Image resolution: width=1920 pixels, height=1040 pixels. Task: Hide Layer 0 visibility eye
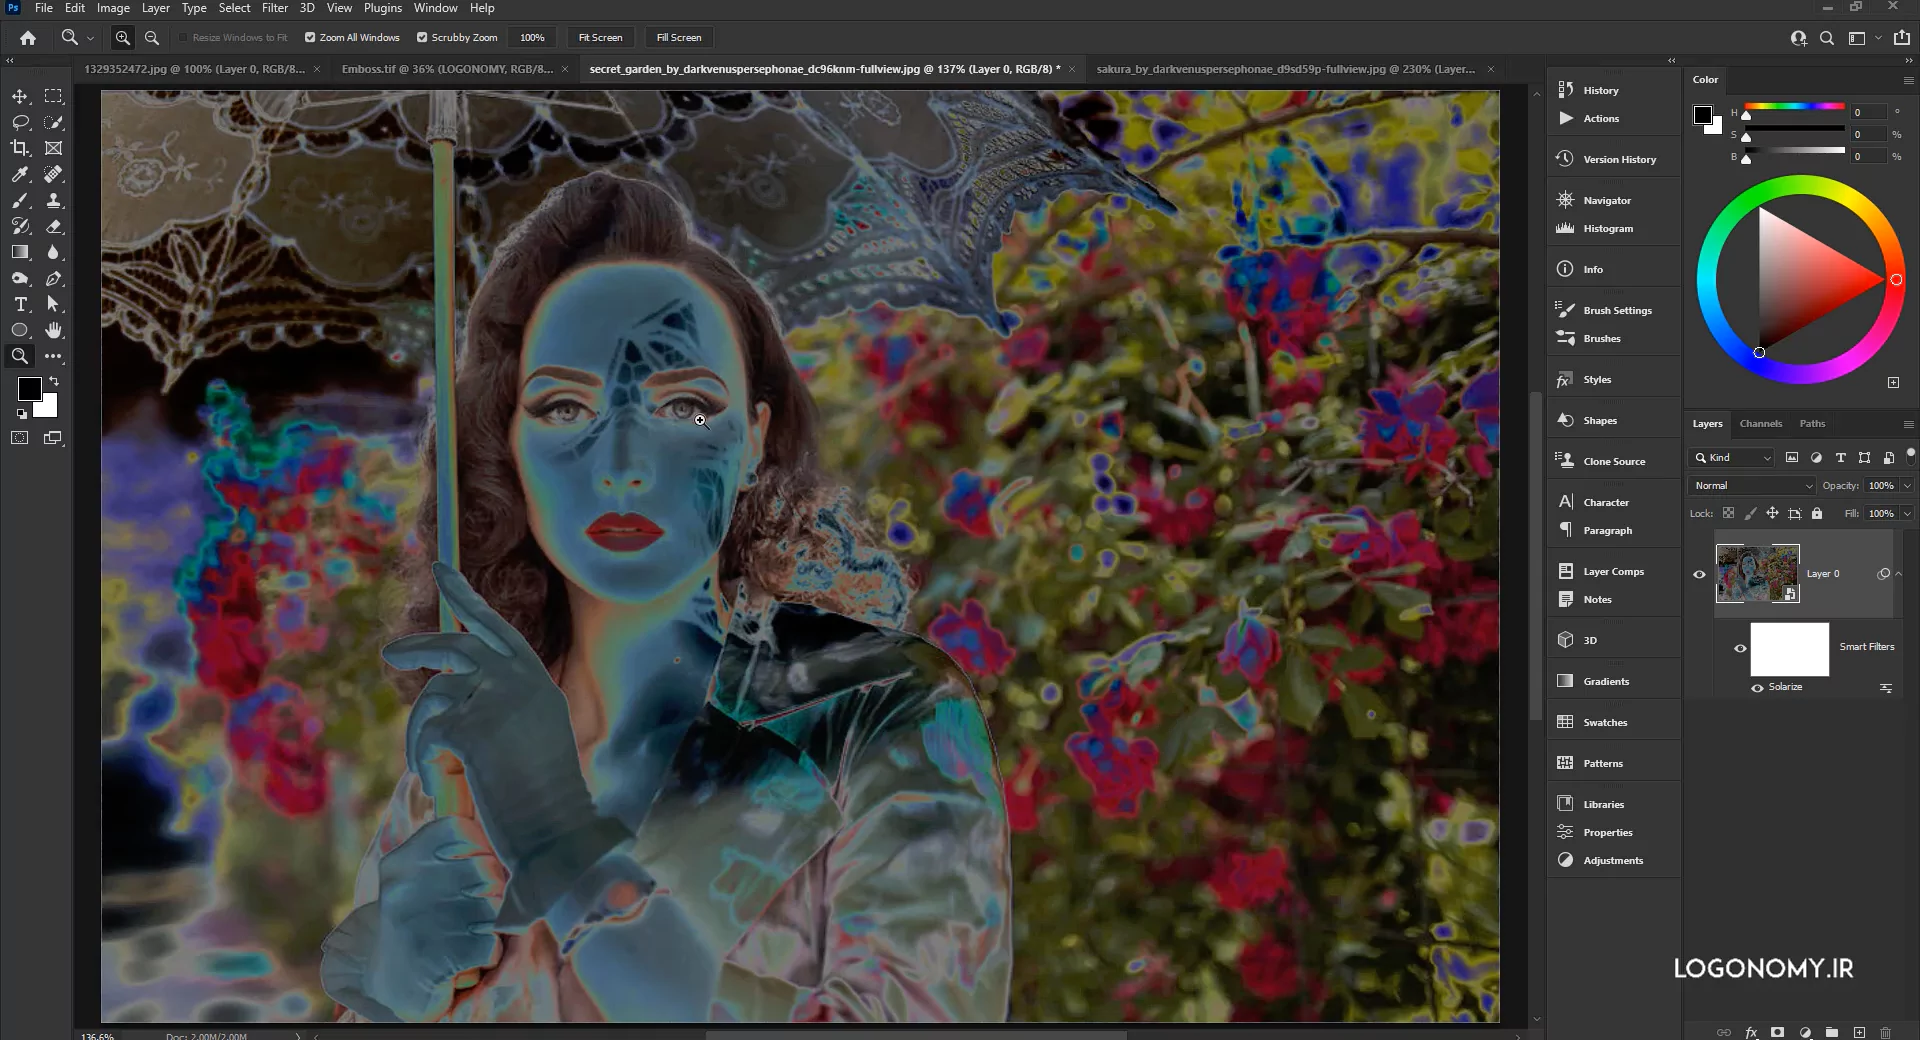[1699, 574]
